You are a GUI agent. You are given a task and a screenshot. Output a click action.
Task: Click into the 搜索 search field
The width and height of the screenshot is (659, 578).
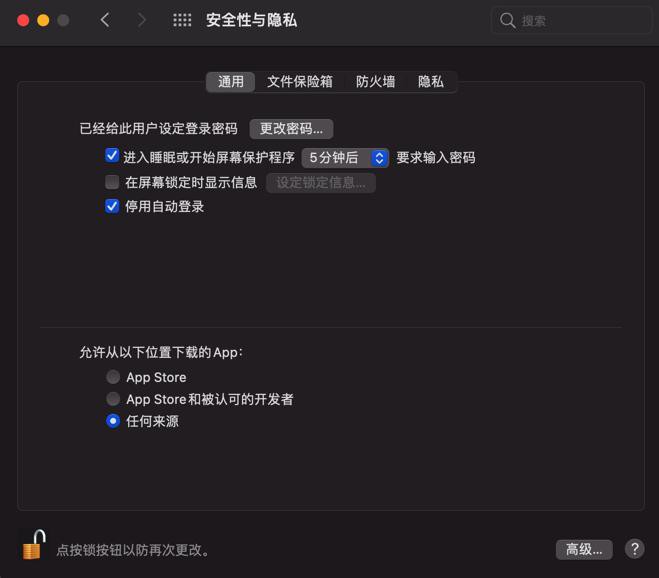coord(571,20)
